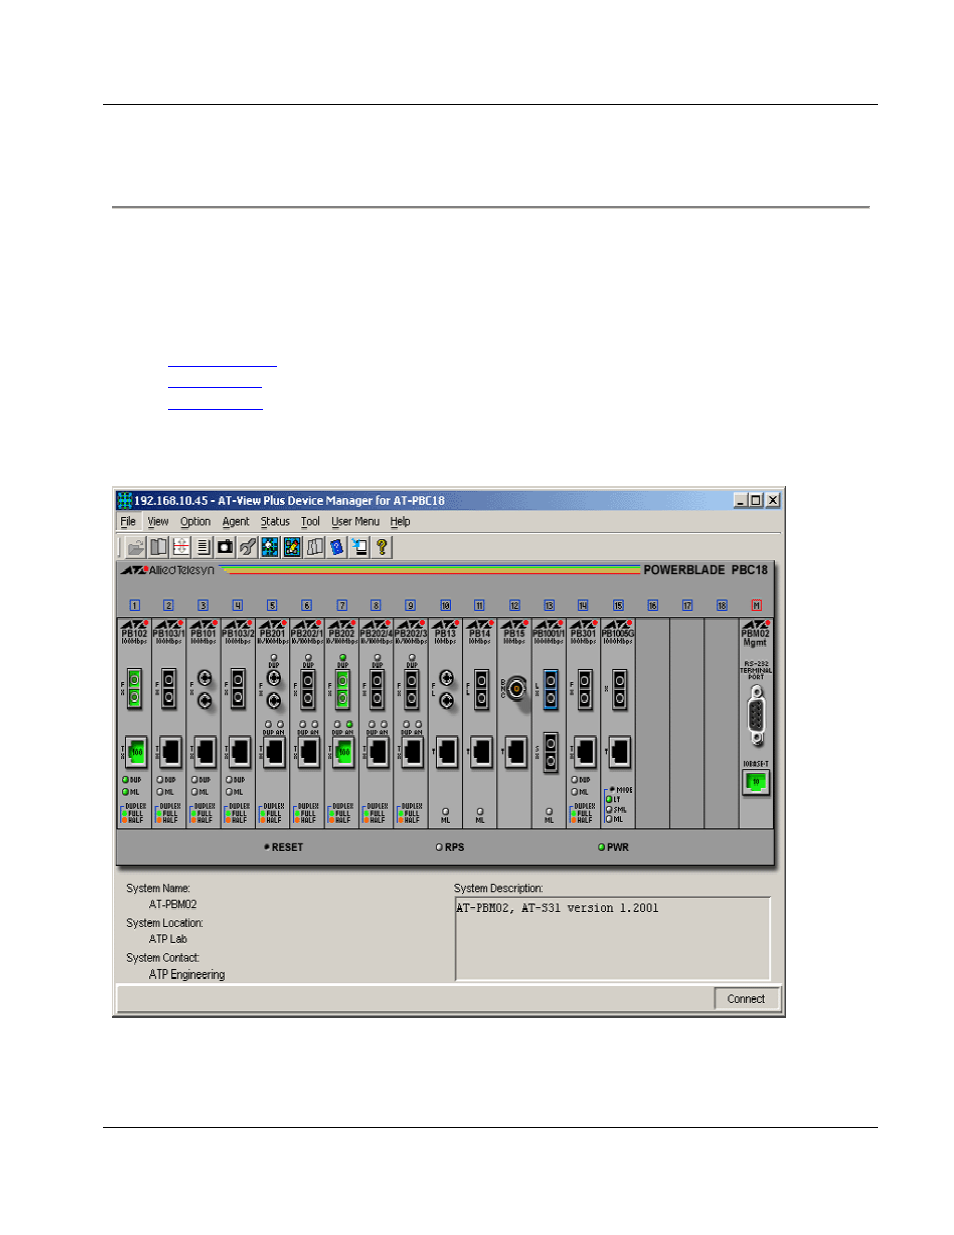The width and height of the screenshot is (954, 1235).
Task: Click the green fiber port on PB102
Action: [134, 689]
